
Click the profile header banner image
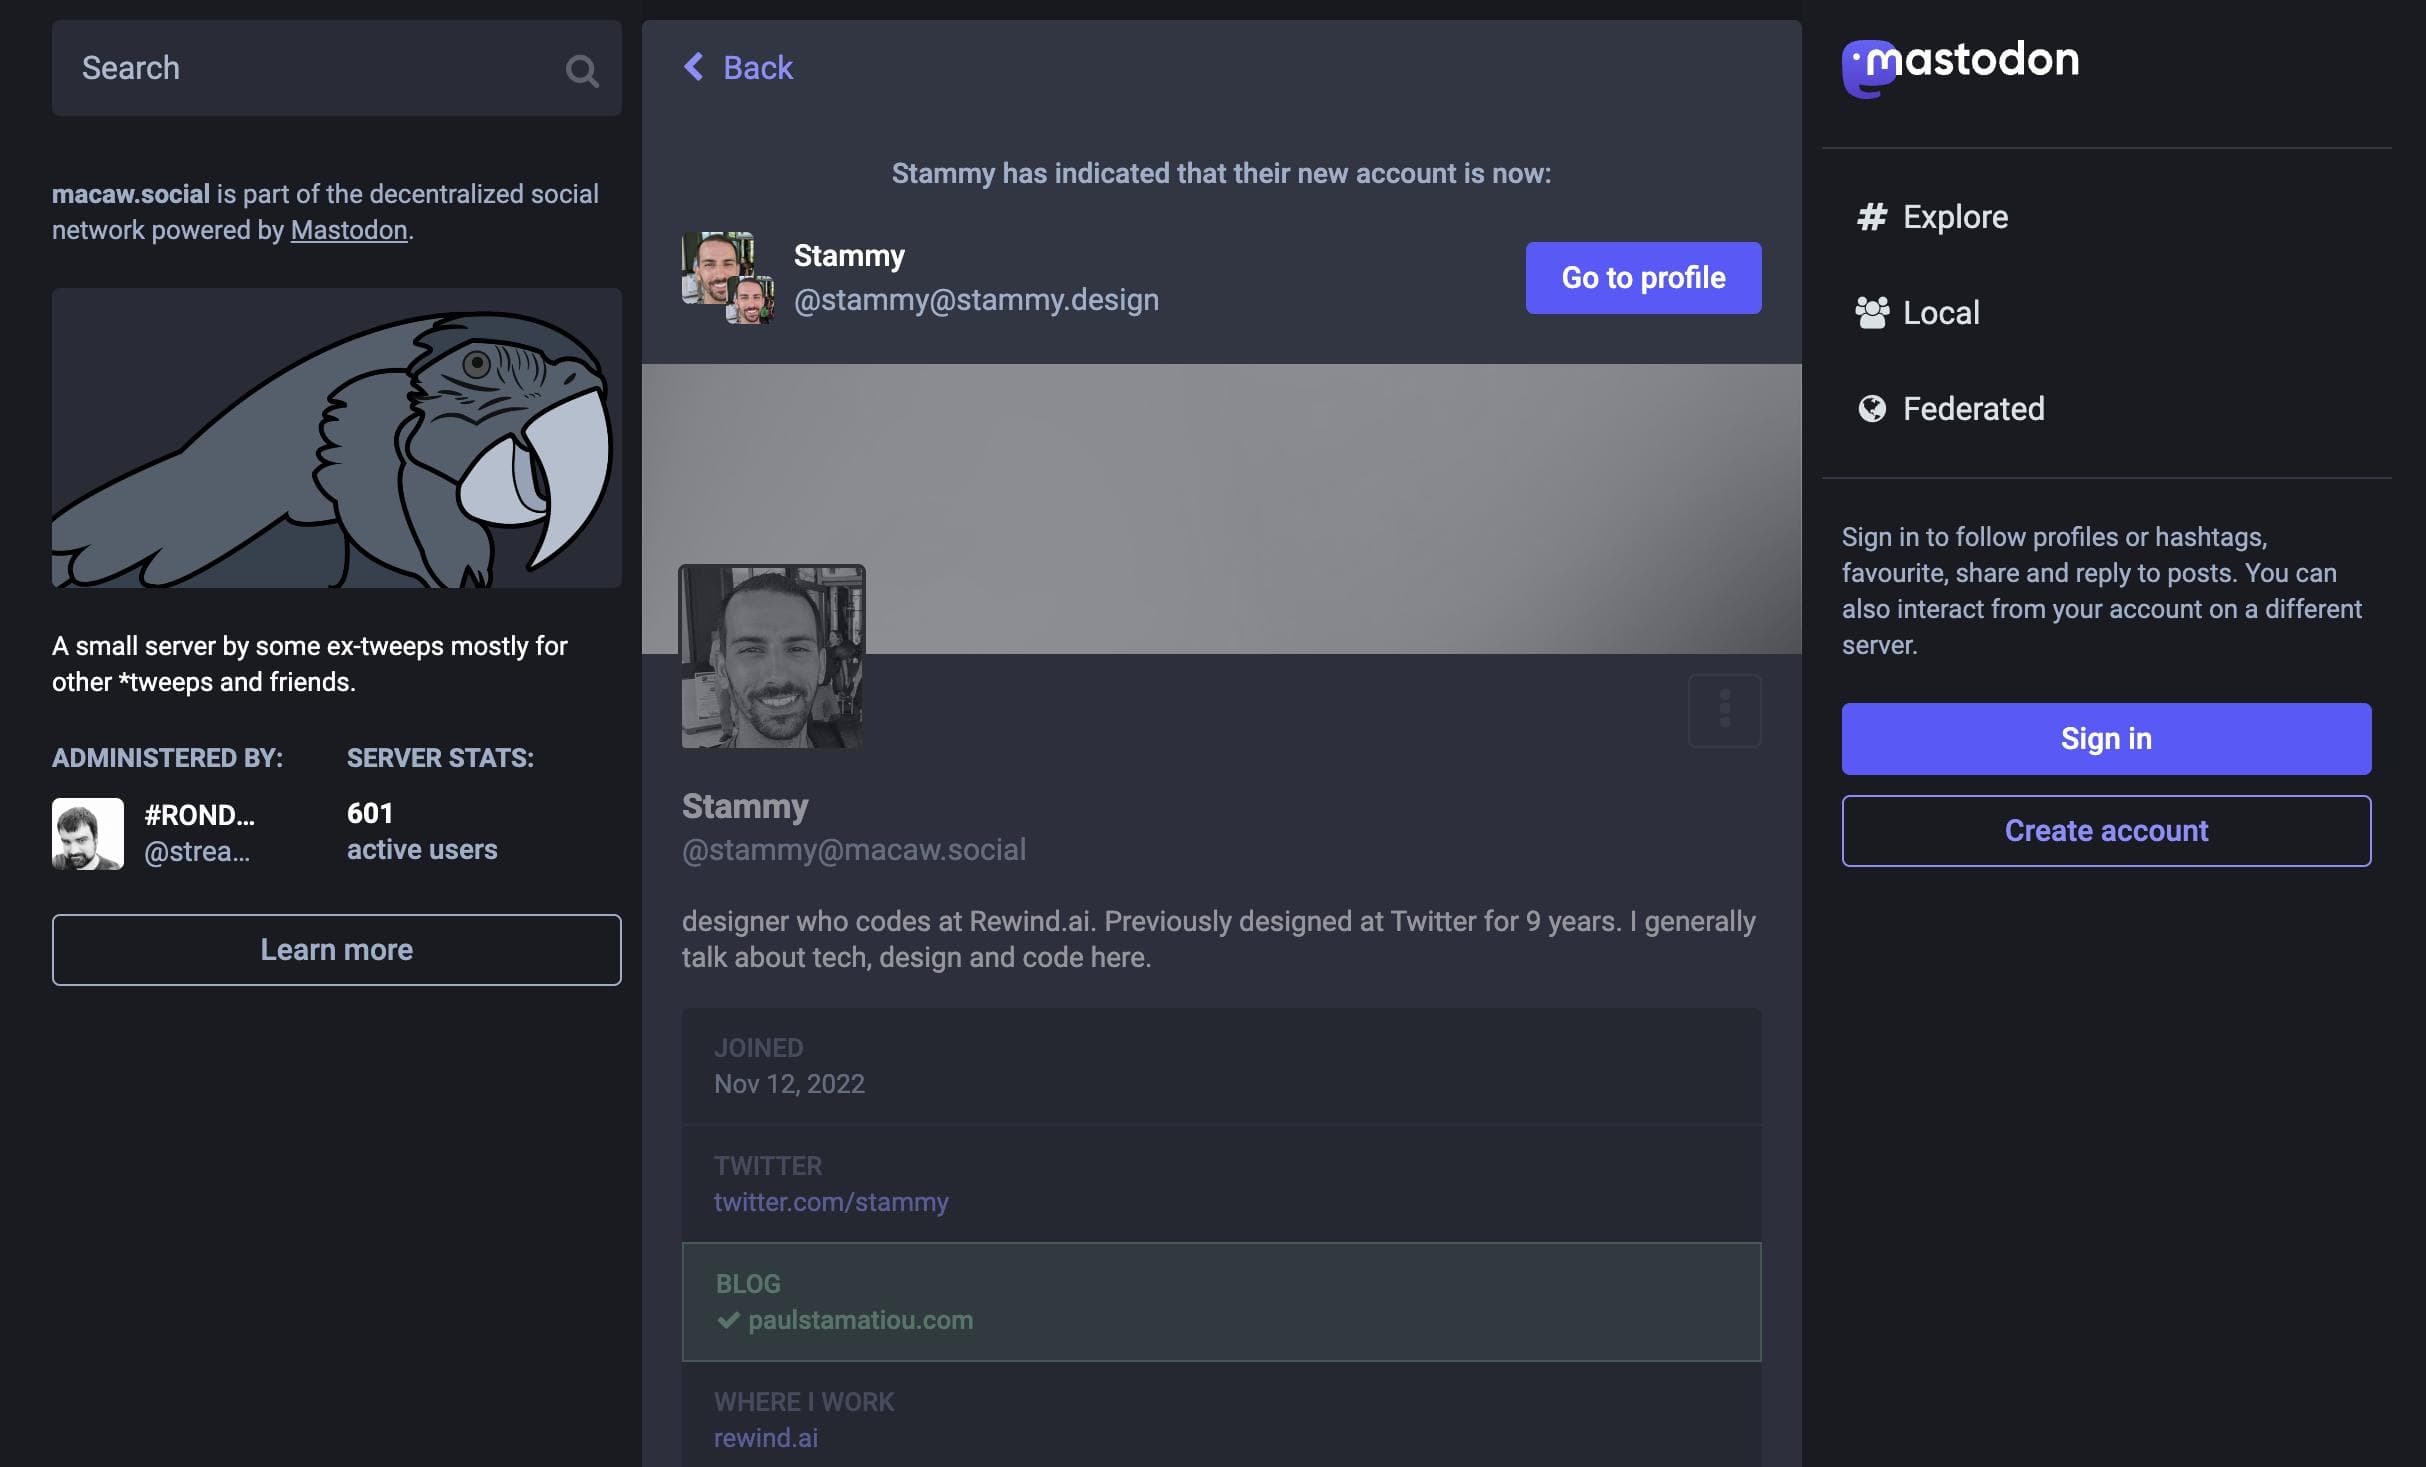1221,509
